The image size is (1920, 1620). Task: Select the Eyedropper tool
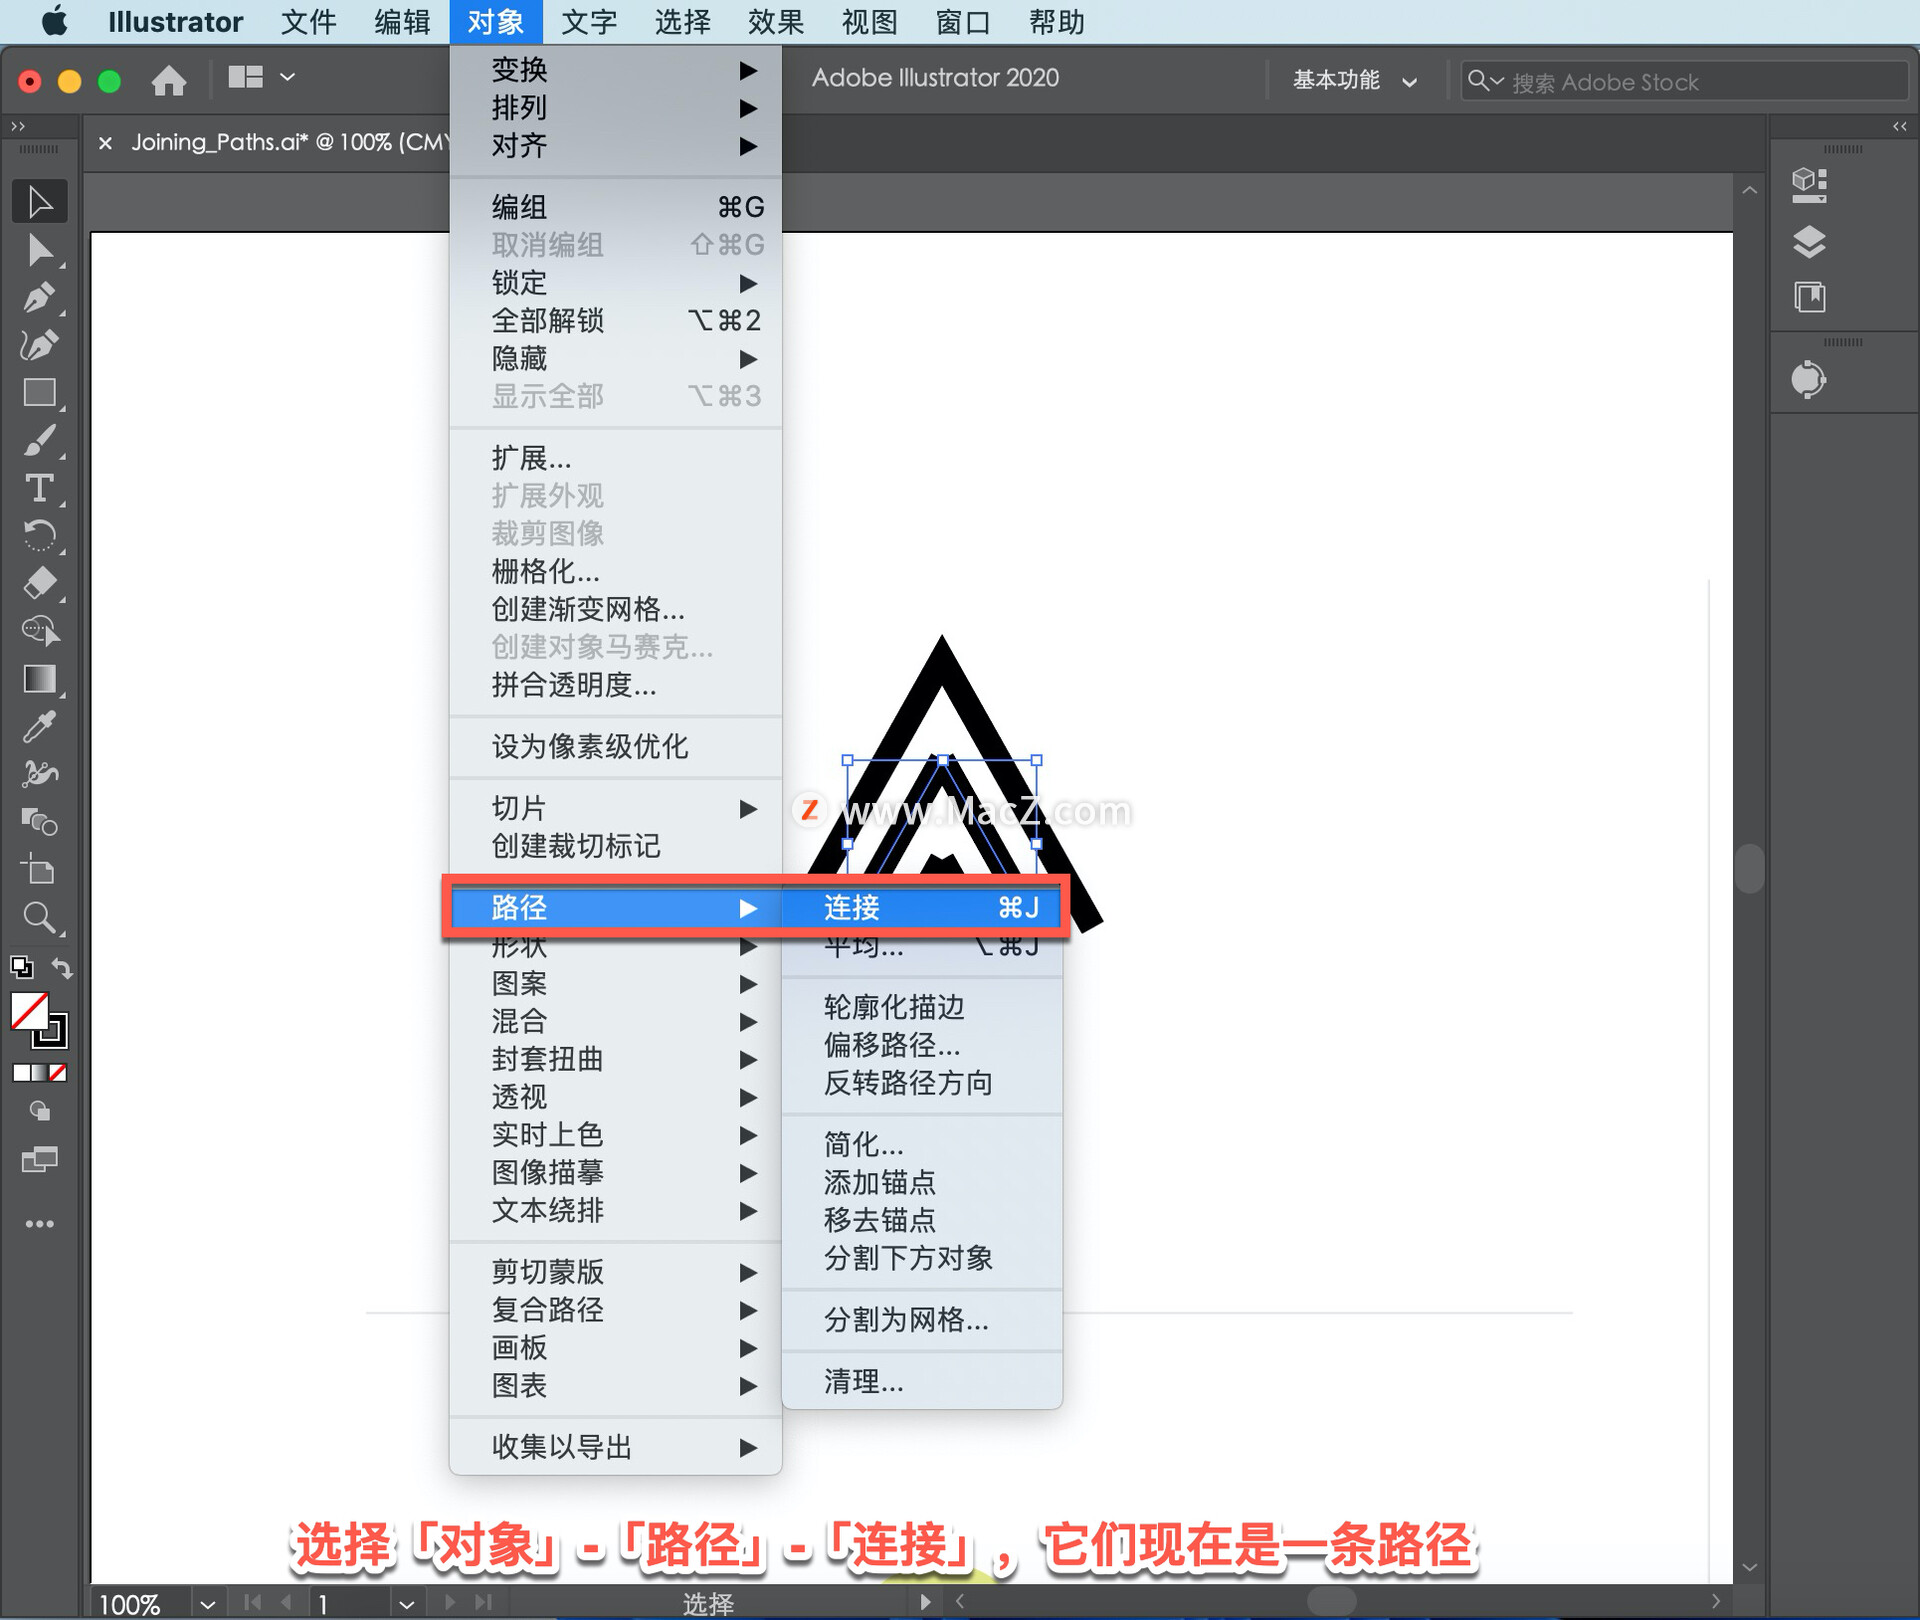click(x=38, y=726)
